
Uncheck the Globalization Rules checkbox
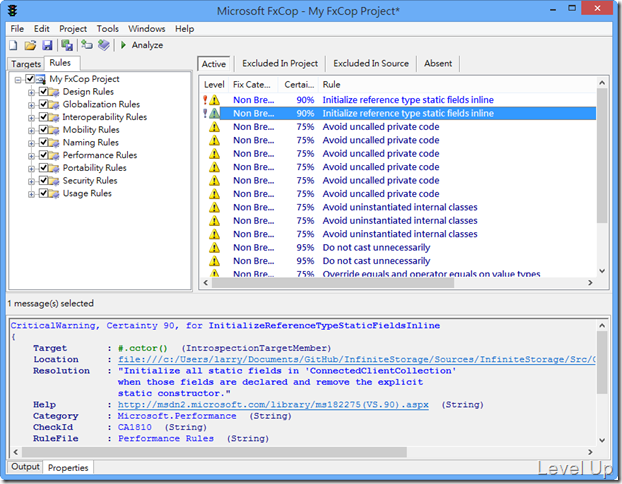pos(43,104)
